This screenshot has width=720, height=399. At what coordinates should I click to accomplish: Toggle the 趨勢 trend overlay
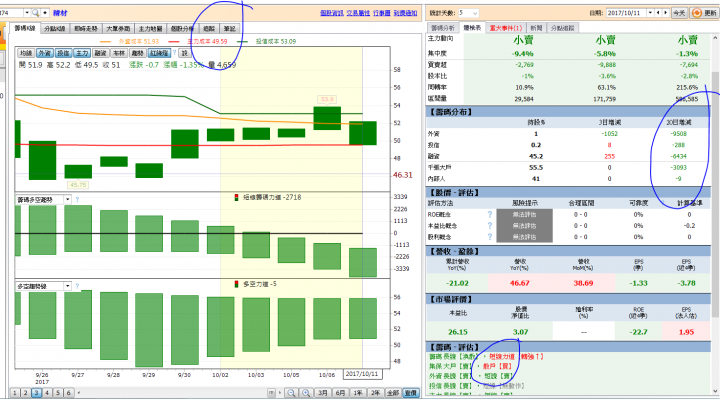point(137,53)
